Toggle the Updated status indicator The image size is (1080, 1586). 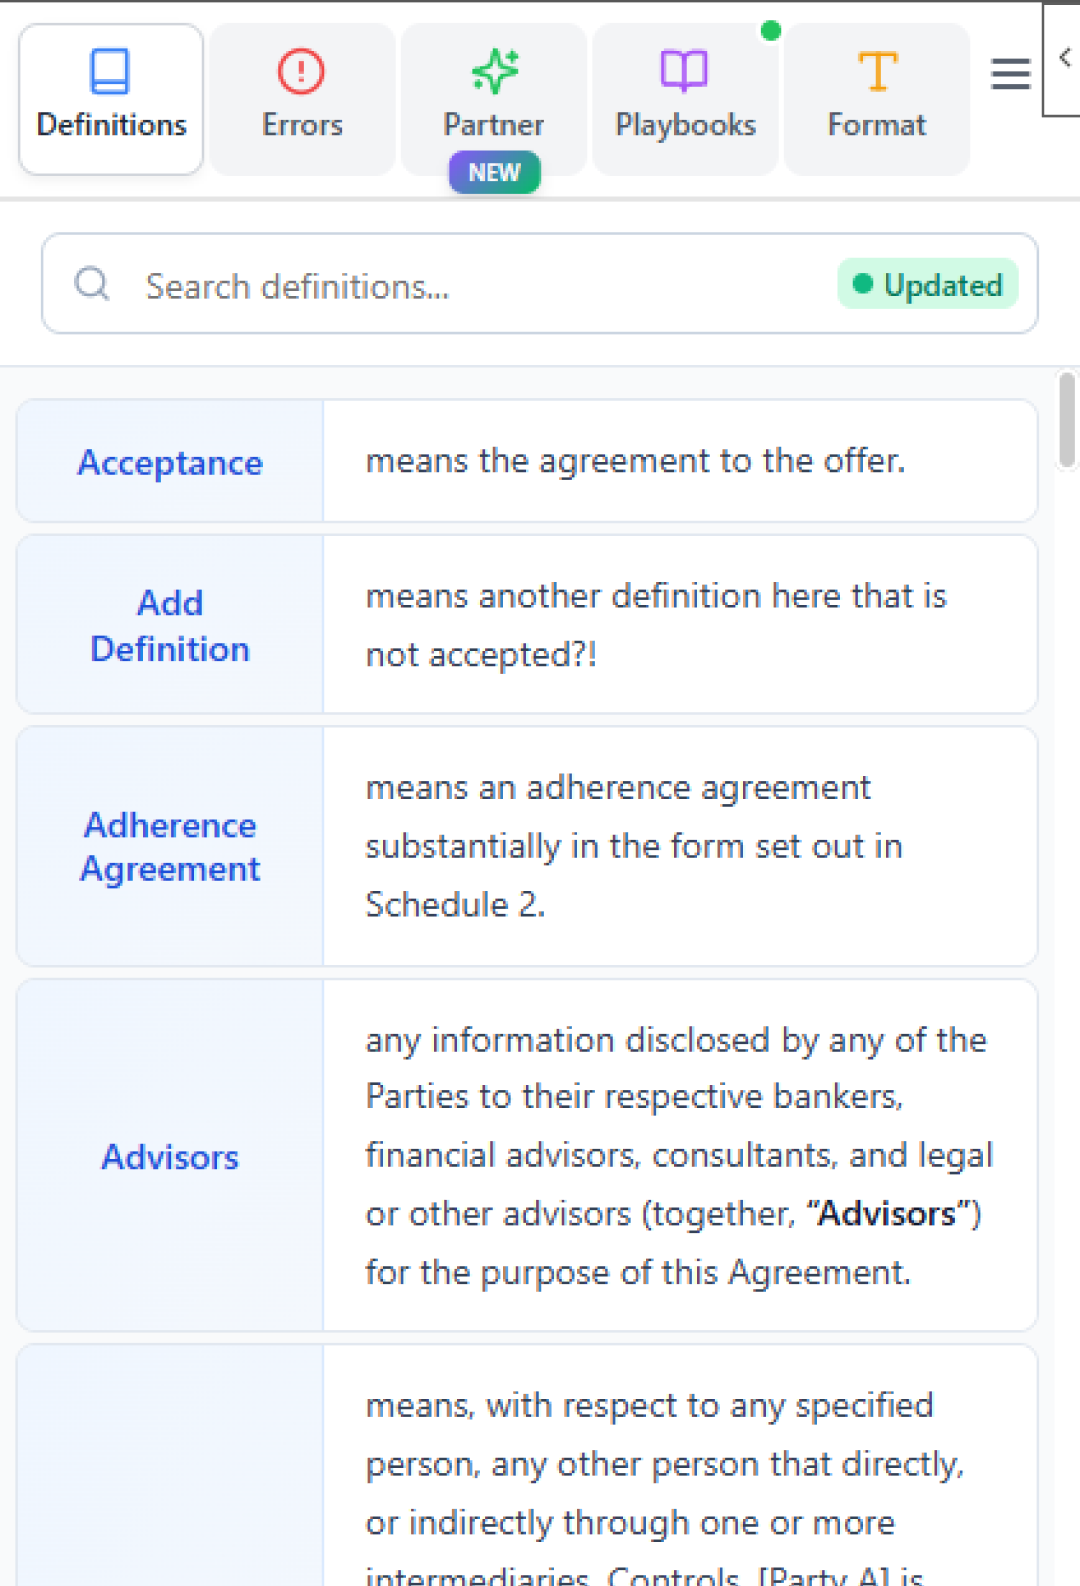coord(927,284)
